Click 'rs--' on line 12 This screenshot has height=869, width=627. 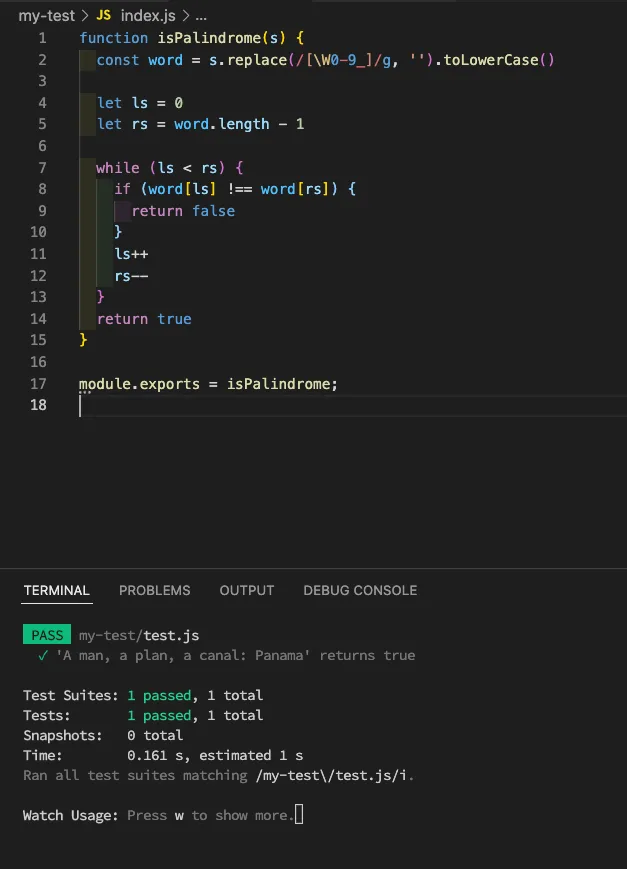click(x=131, y=275)
